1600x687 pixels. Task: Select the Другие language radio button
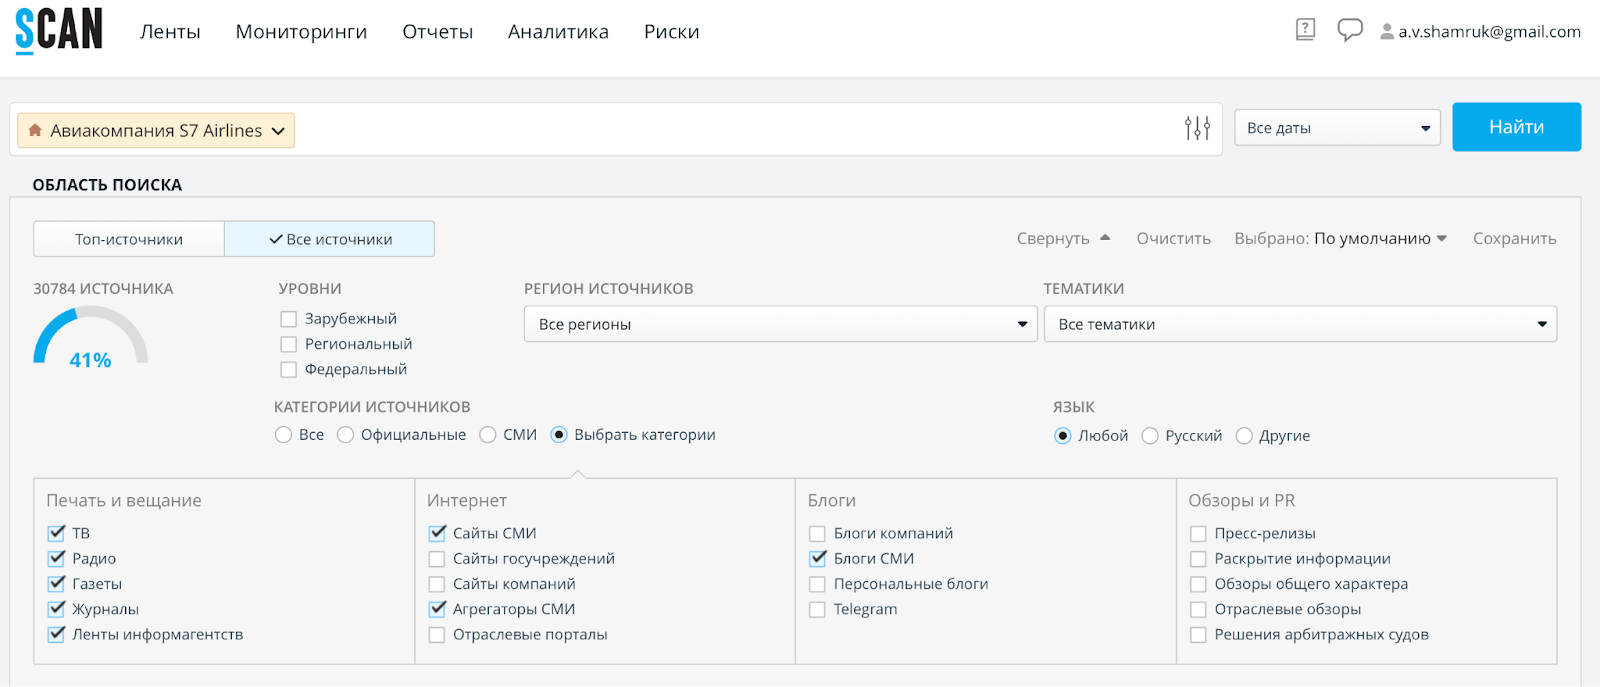(x=1244, y=436)
